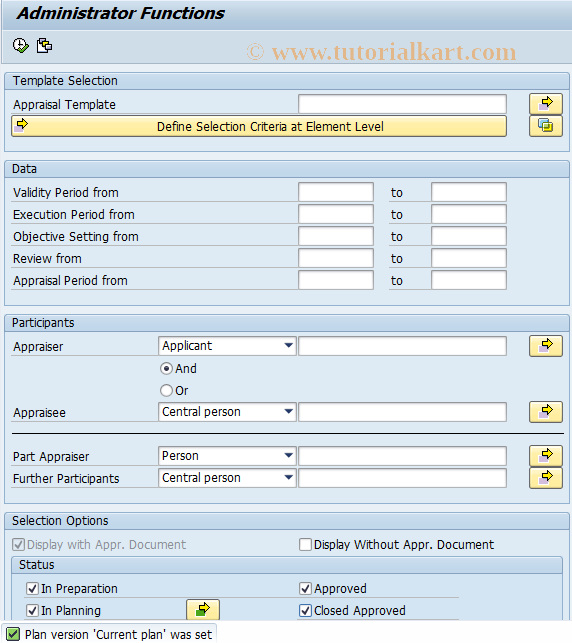Image resolution: width=572 pixels, height=643 pixels.
Task: Click the Objective Setting from date field
Action: click(336, 236)
